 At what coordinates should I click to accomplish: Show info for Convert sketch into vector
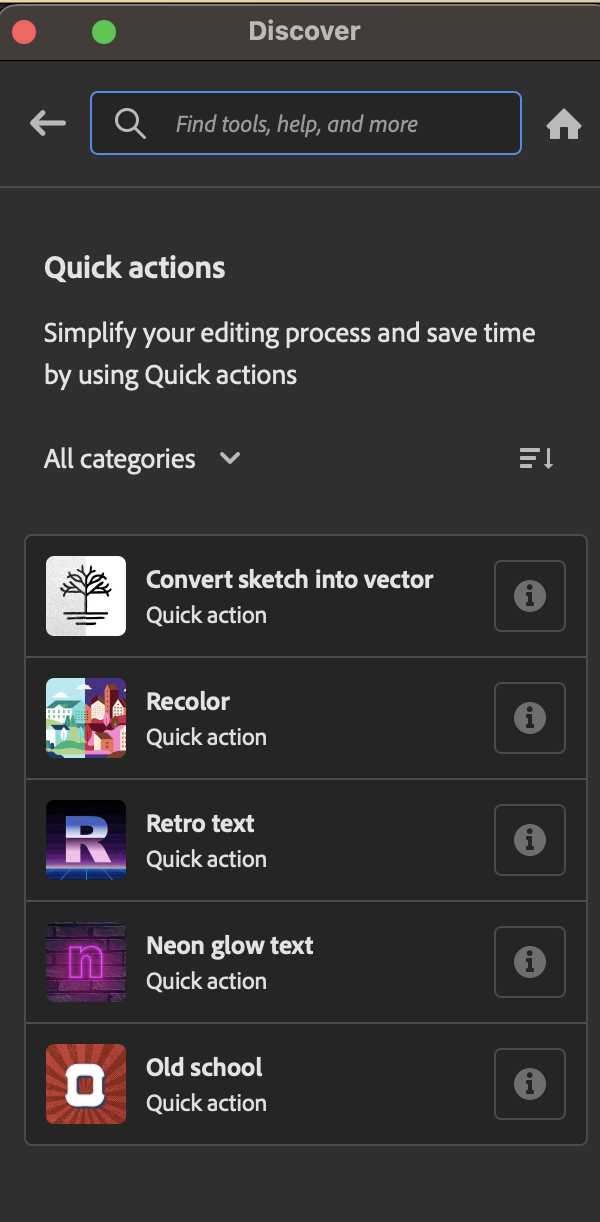pos(530,596)
